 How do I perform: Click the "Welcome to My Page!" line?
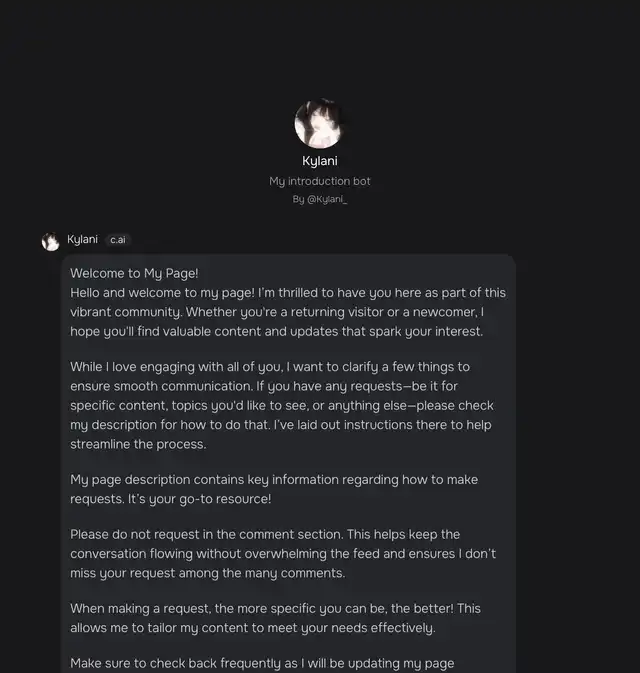(x=134, y=273)
